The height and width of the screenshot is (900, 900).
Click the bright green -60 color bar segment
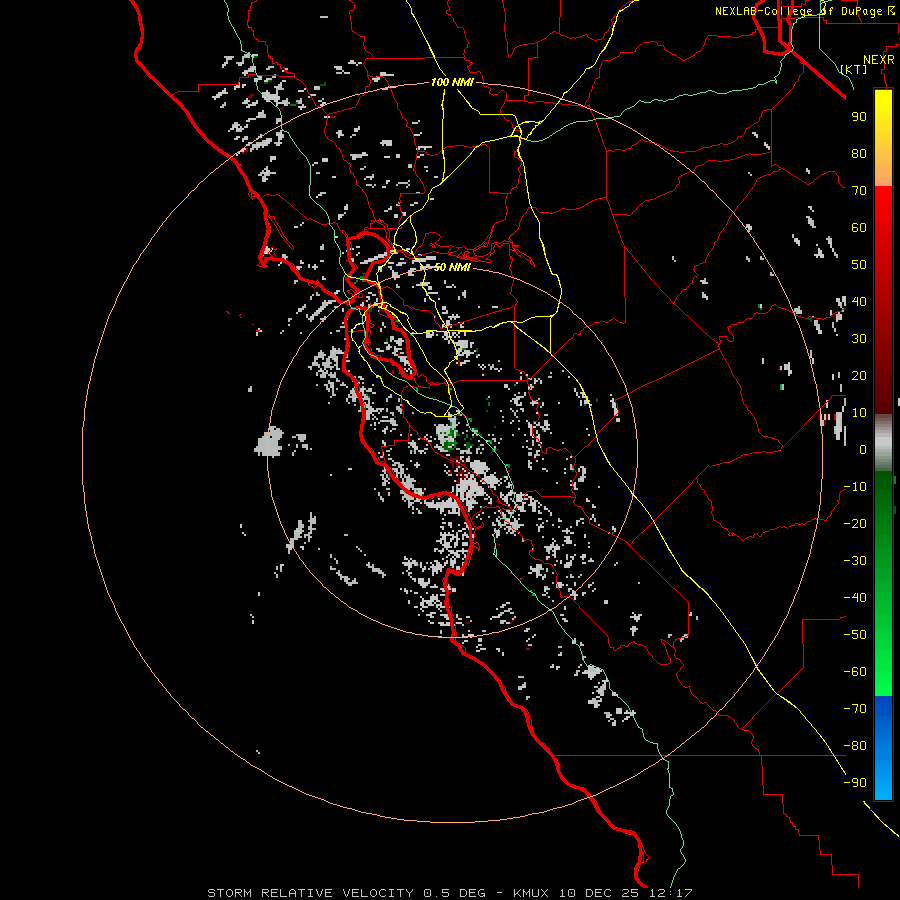(x=883, y=677)
